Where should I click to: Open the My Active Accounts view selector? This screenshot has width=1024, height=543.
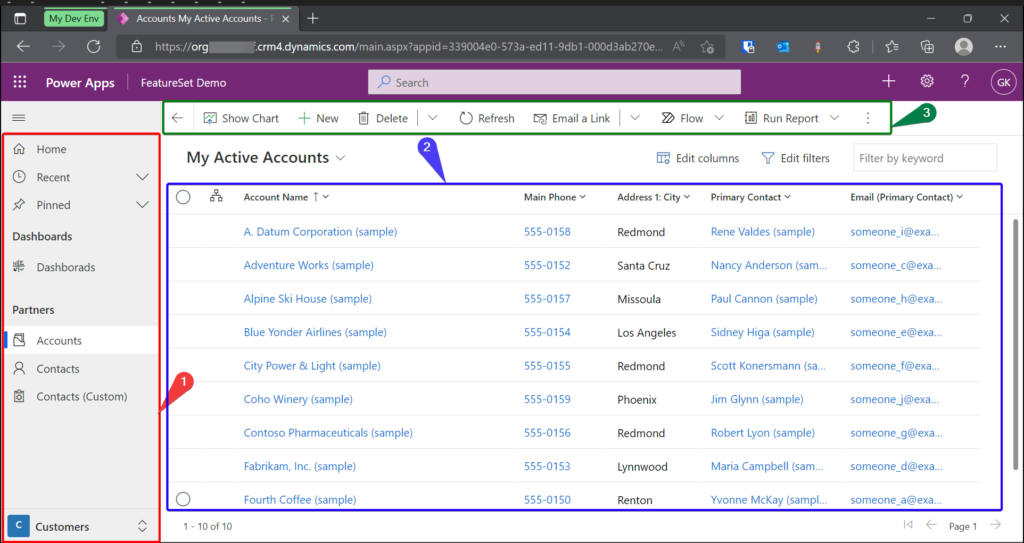(x=341, y=158)
